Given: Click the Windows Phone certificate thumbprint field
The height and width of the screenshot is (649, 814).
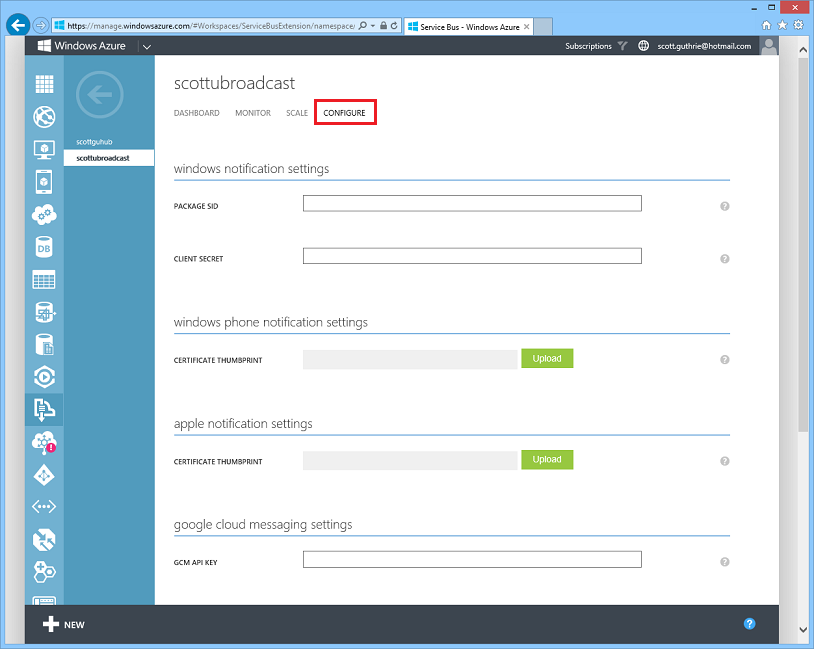Looking at the screenshot, I should pos(410,359).
